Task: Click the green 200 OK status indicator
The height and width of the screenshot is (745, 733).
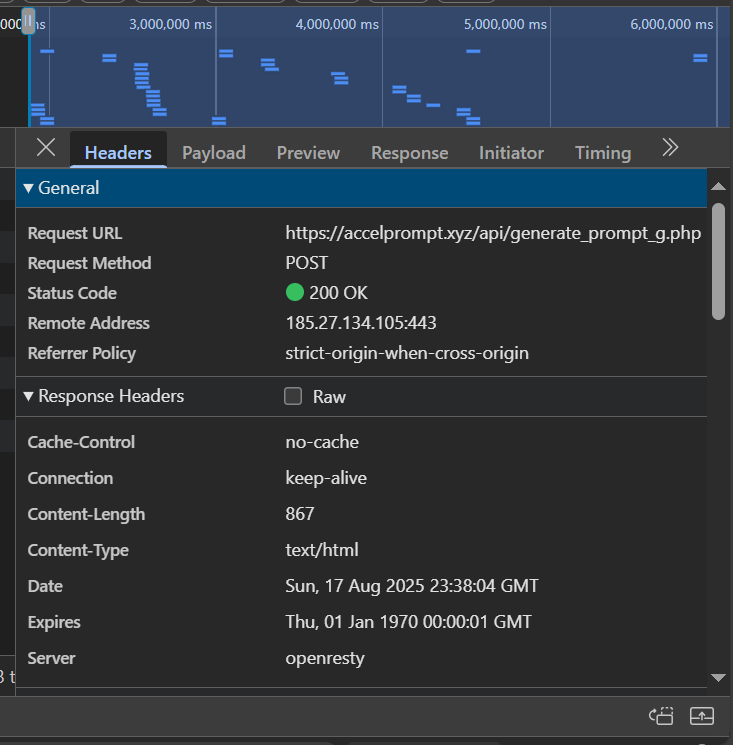Action: coord(294,293)
